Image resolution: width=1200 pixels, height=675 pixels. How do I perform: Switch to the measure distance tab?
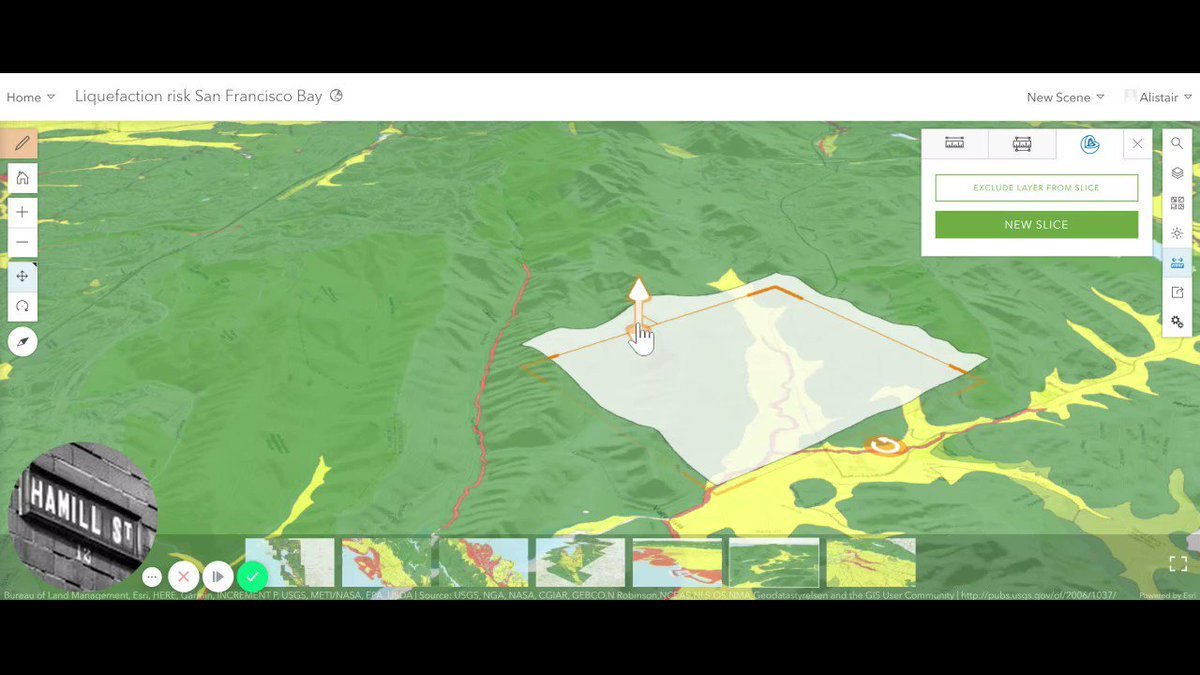tap(954, 144)
